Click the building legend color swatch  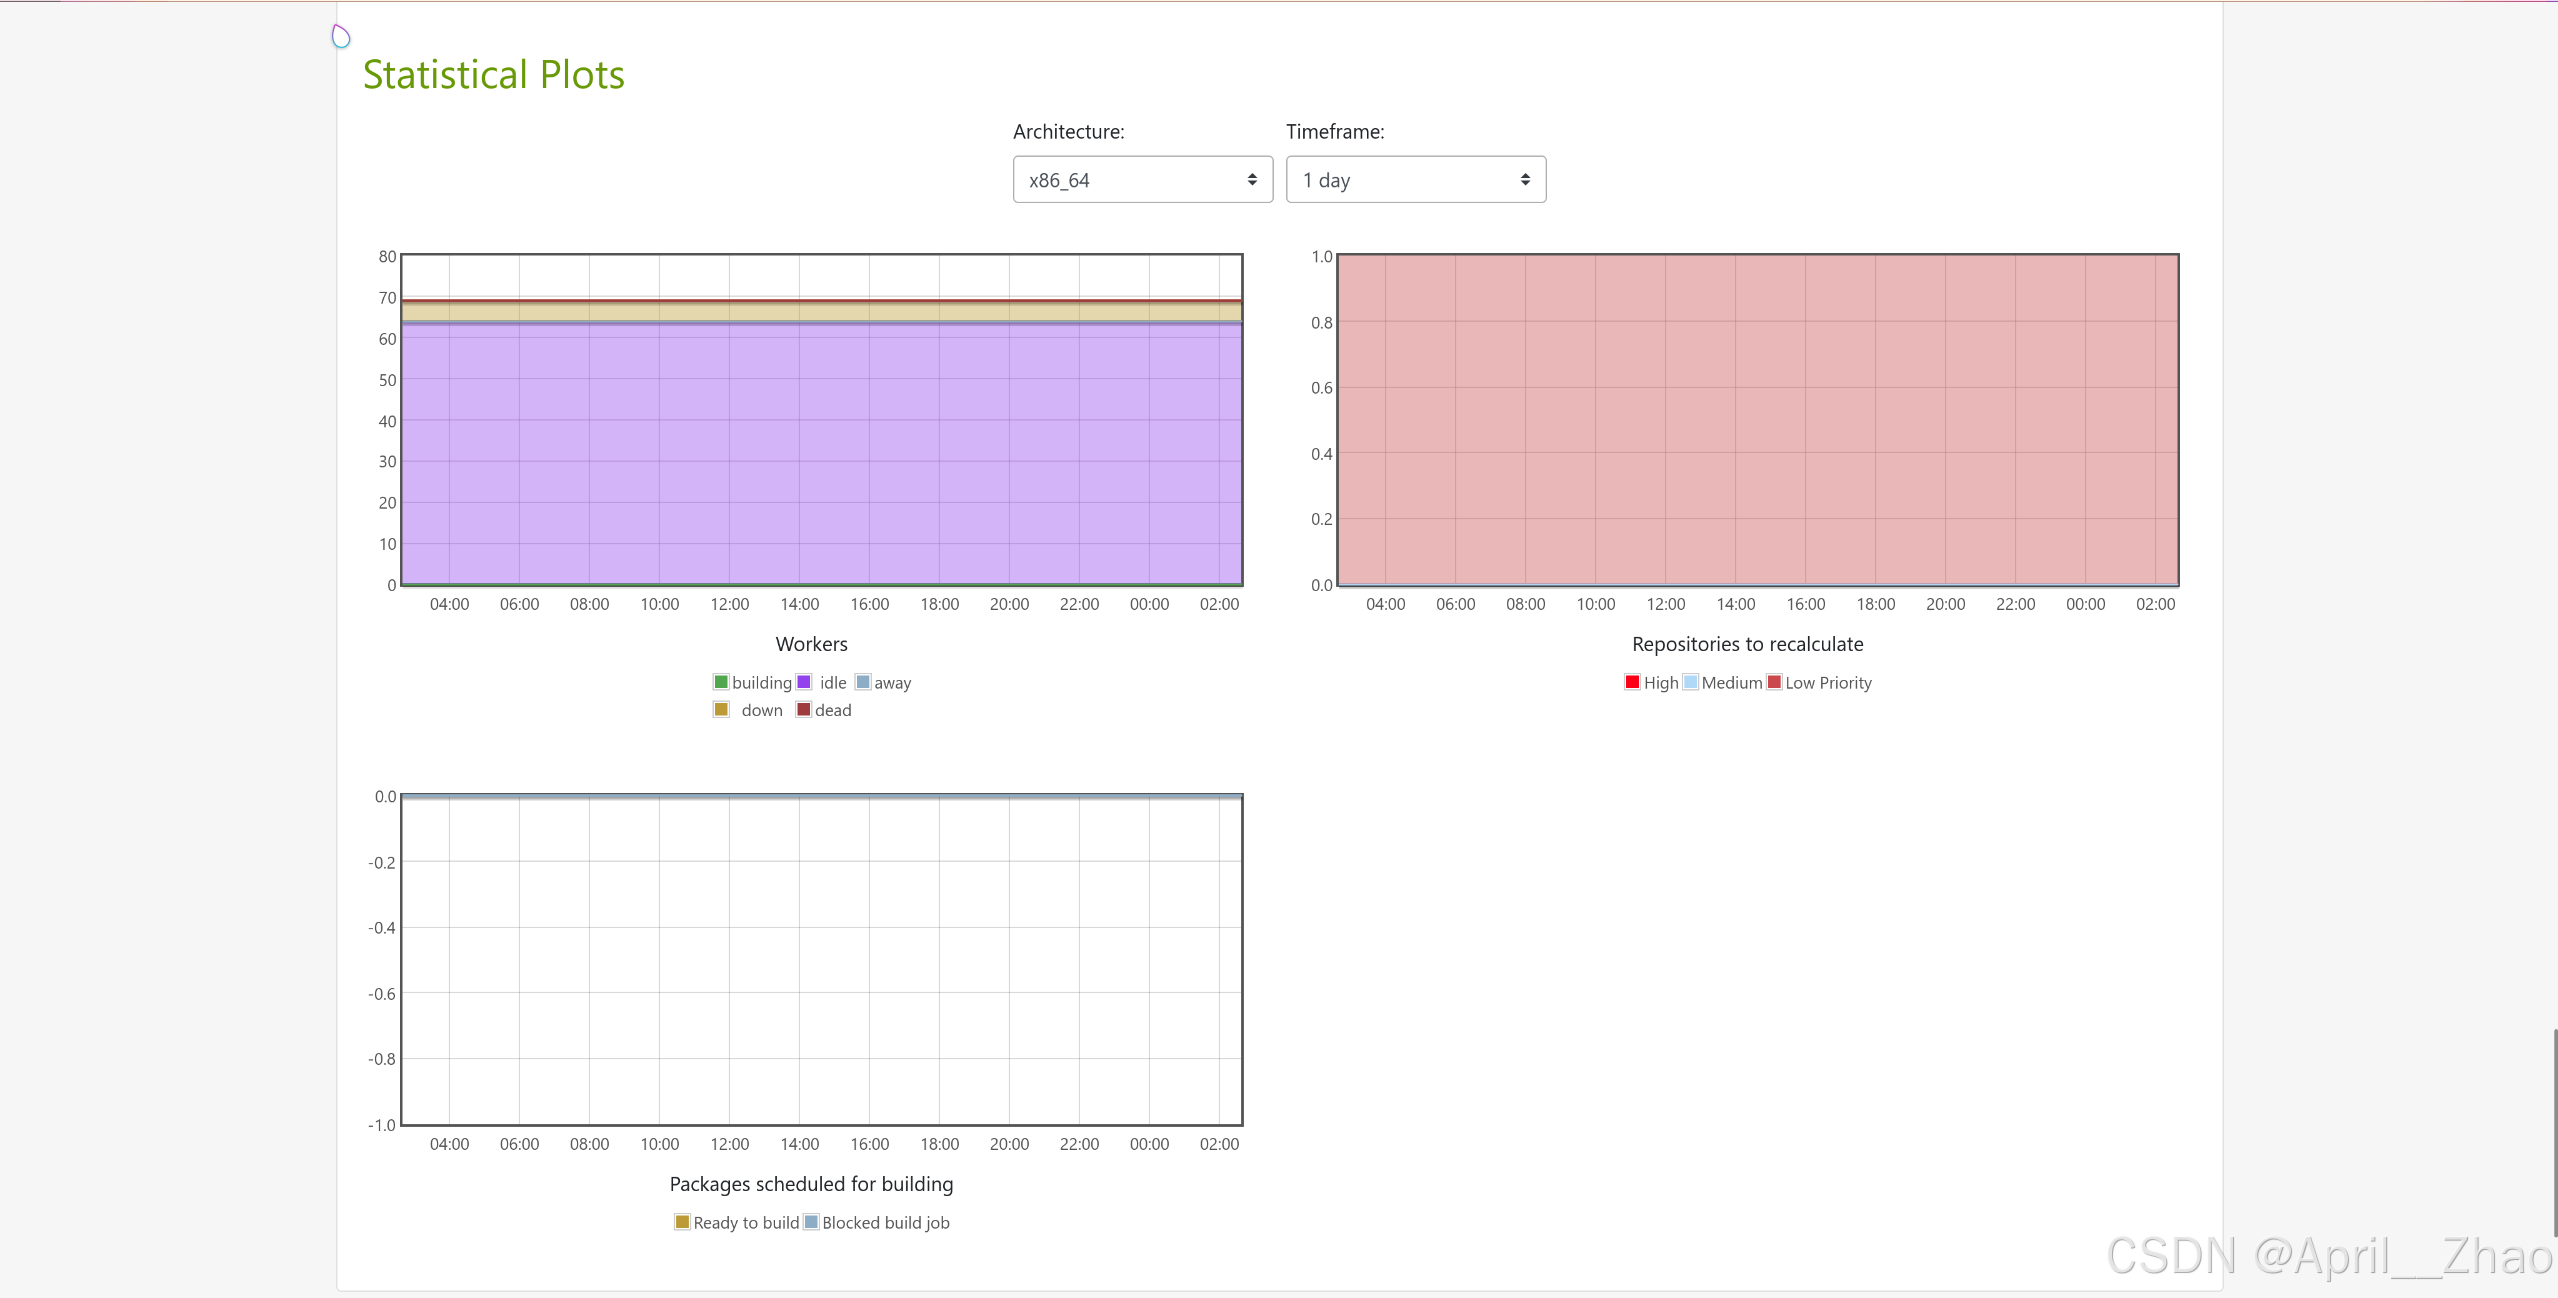721,682
